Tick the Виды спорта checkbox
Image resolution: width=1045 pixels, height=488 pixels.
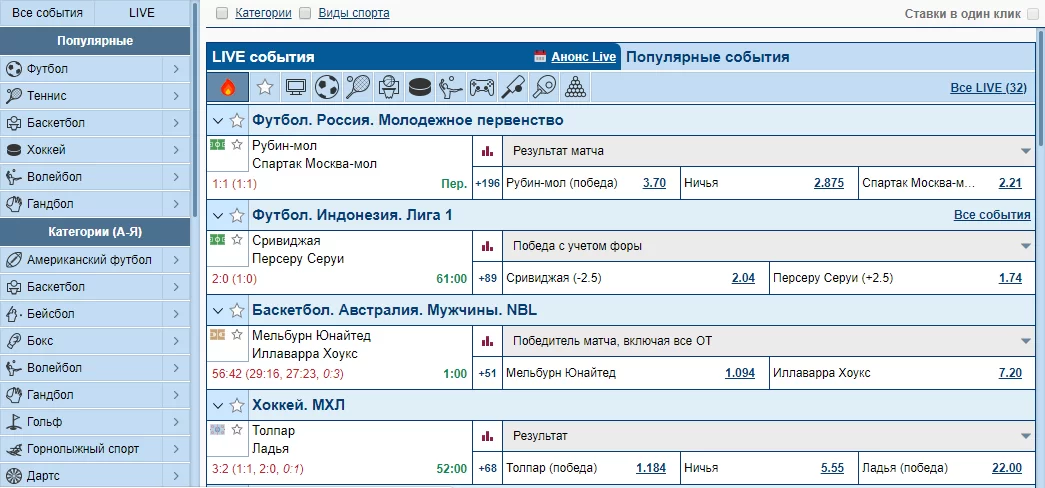304,14
